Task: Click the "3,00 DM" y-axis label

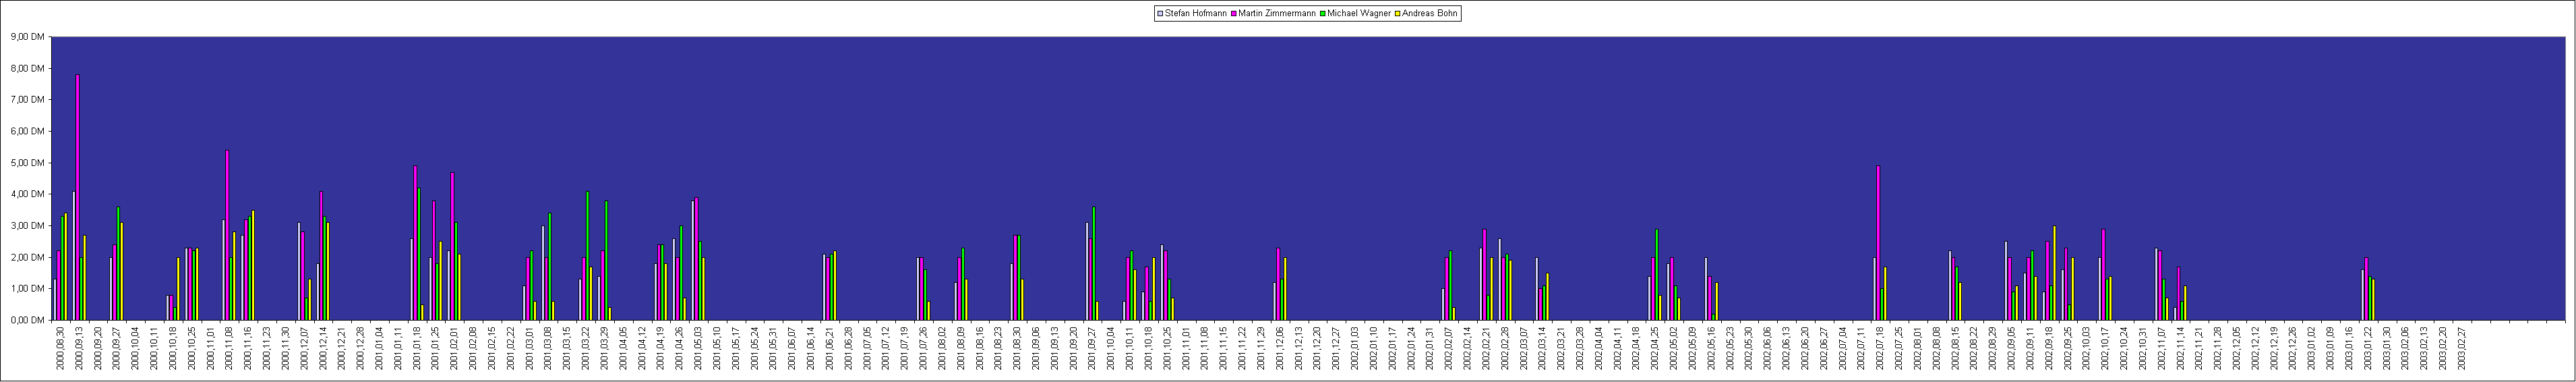Action: tap(27, 226)
